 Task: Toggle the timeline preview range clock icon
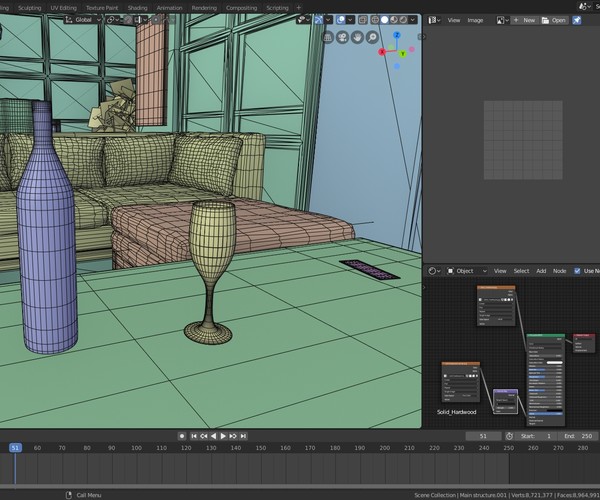pos(509,436)
